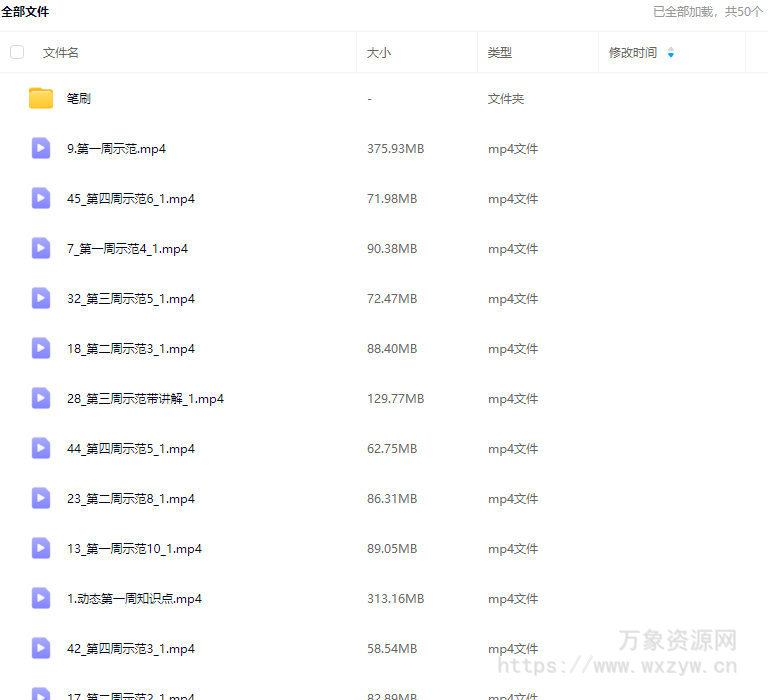The width and height of the screenshot is (768, 700).
Task: Click video icon for 13_第一周示范10_1.mp4
Action: tap(41, 548)
